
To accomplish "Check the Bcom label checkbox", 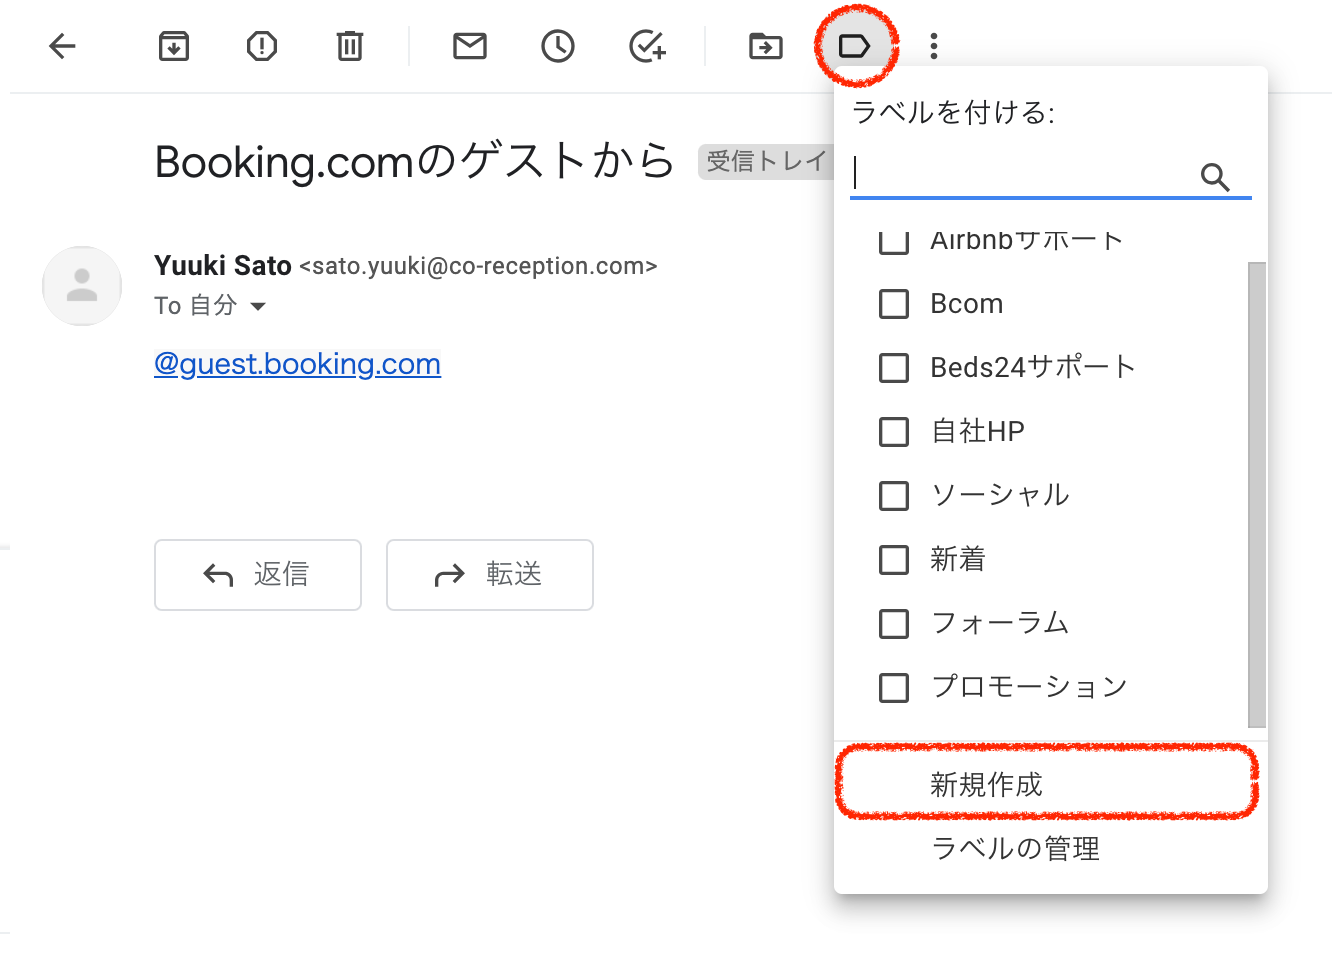I will 893,304.
